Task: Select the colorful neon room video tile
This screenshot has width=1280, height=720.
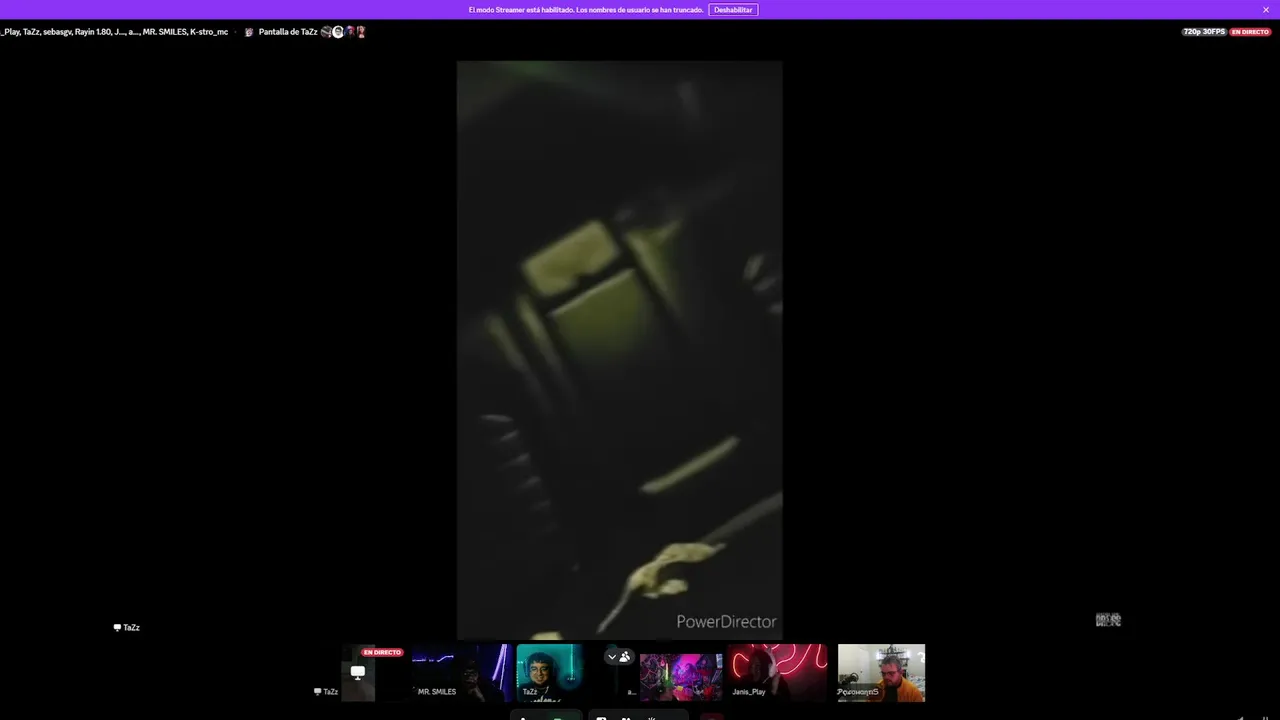Action: (681, 677)
